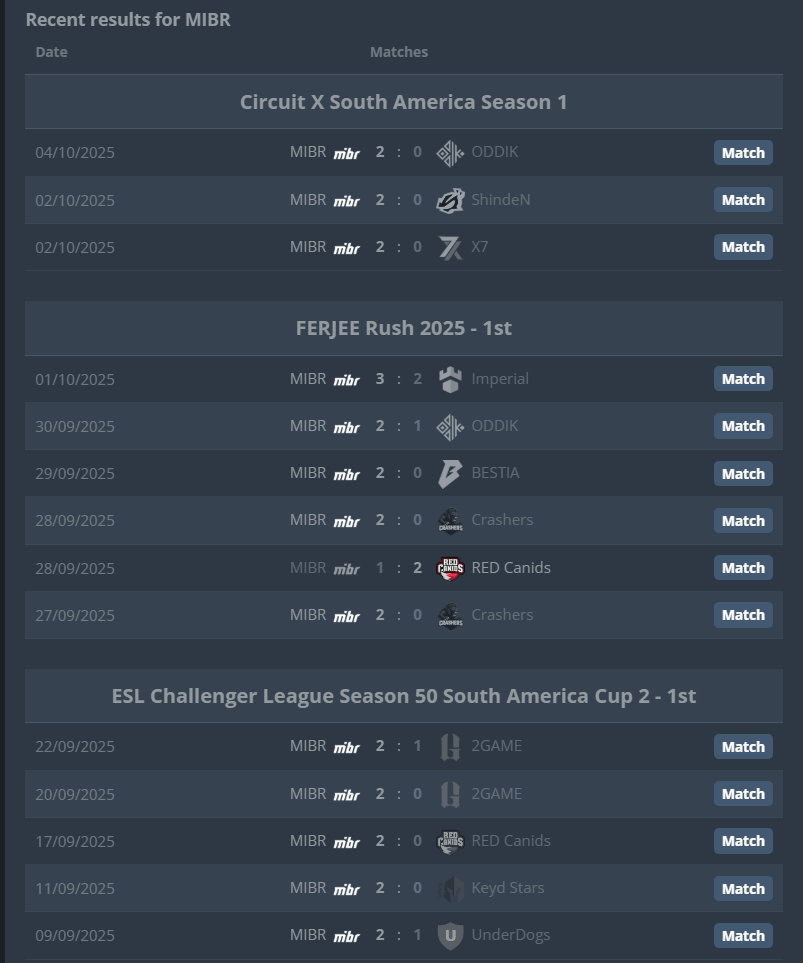Open Match button for 04/10/2025 ODDIK game
The image size is (803, 963).
point(743,153)
